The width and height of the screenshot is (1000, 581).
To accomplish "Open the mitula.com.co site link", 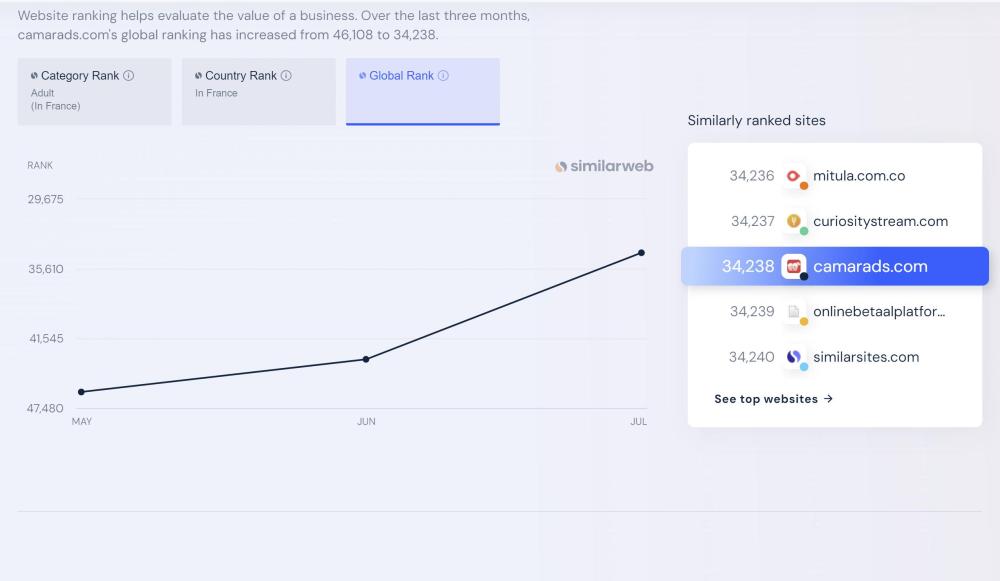I will (x=859, y=176).
